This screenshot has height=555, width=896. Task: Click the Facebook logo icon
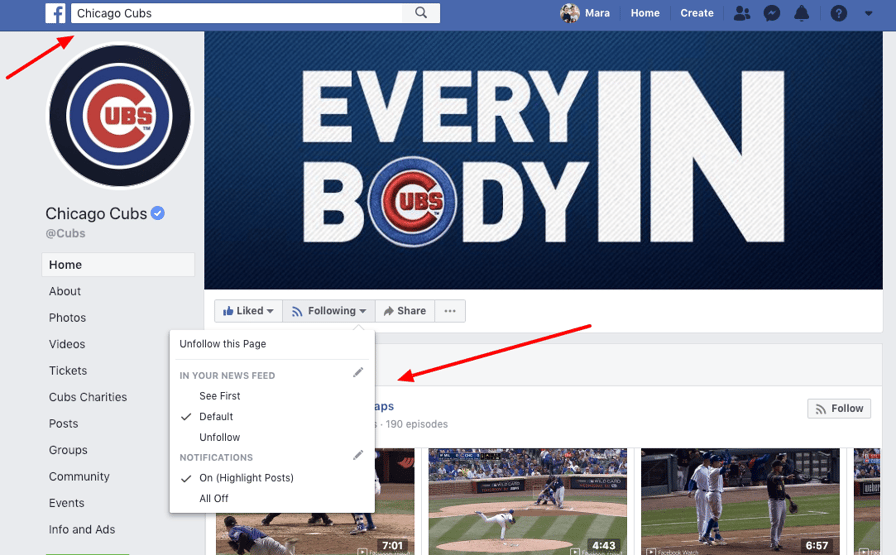tap(55, 13)
